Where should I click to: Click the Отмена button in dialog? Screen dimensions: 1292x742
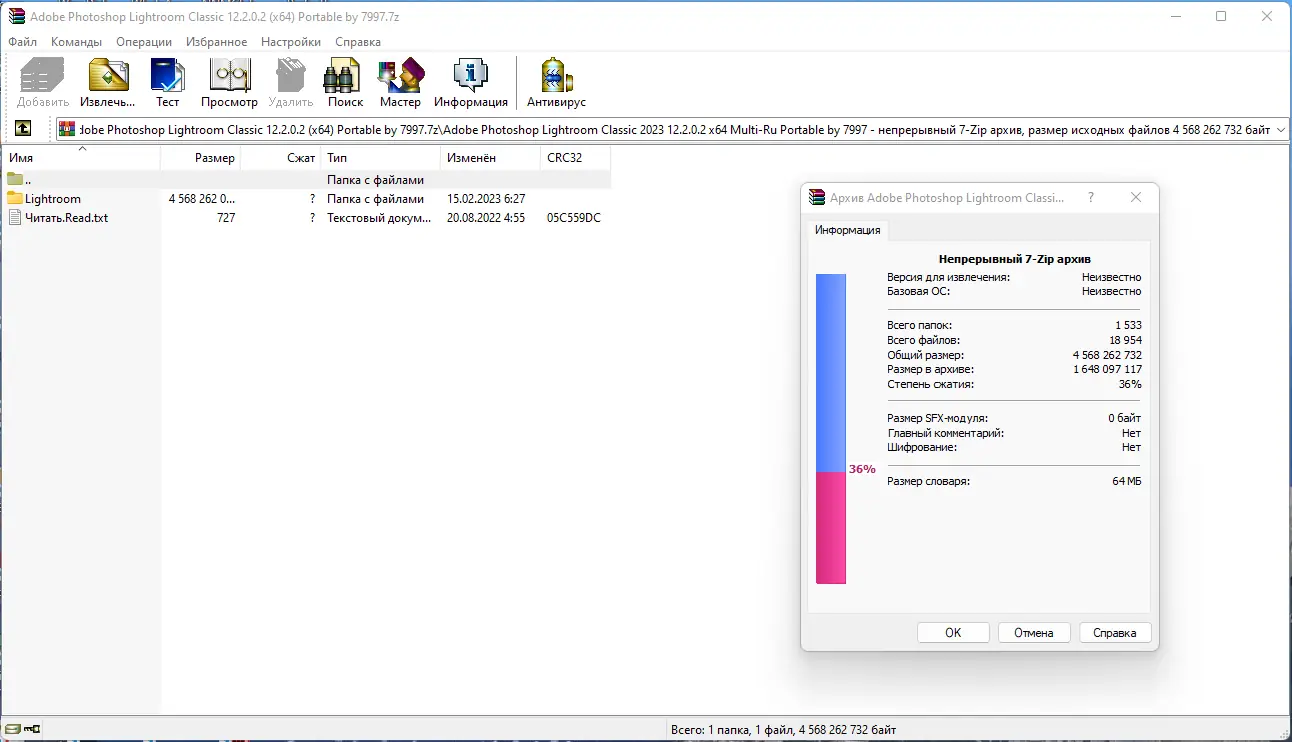pyautogui.click(x=1034, y=633)
